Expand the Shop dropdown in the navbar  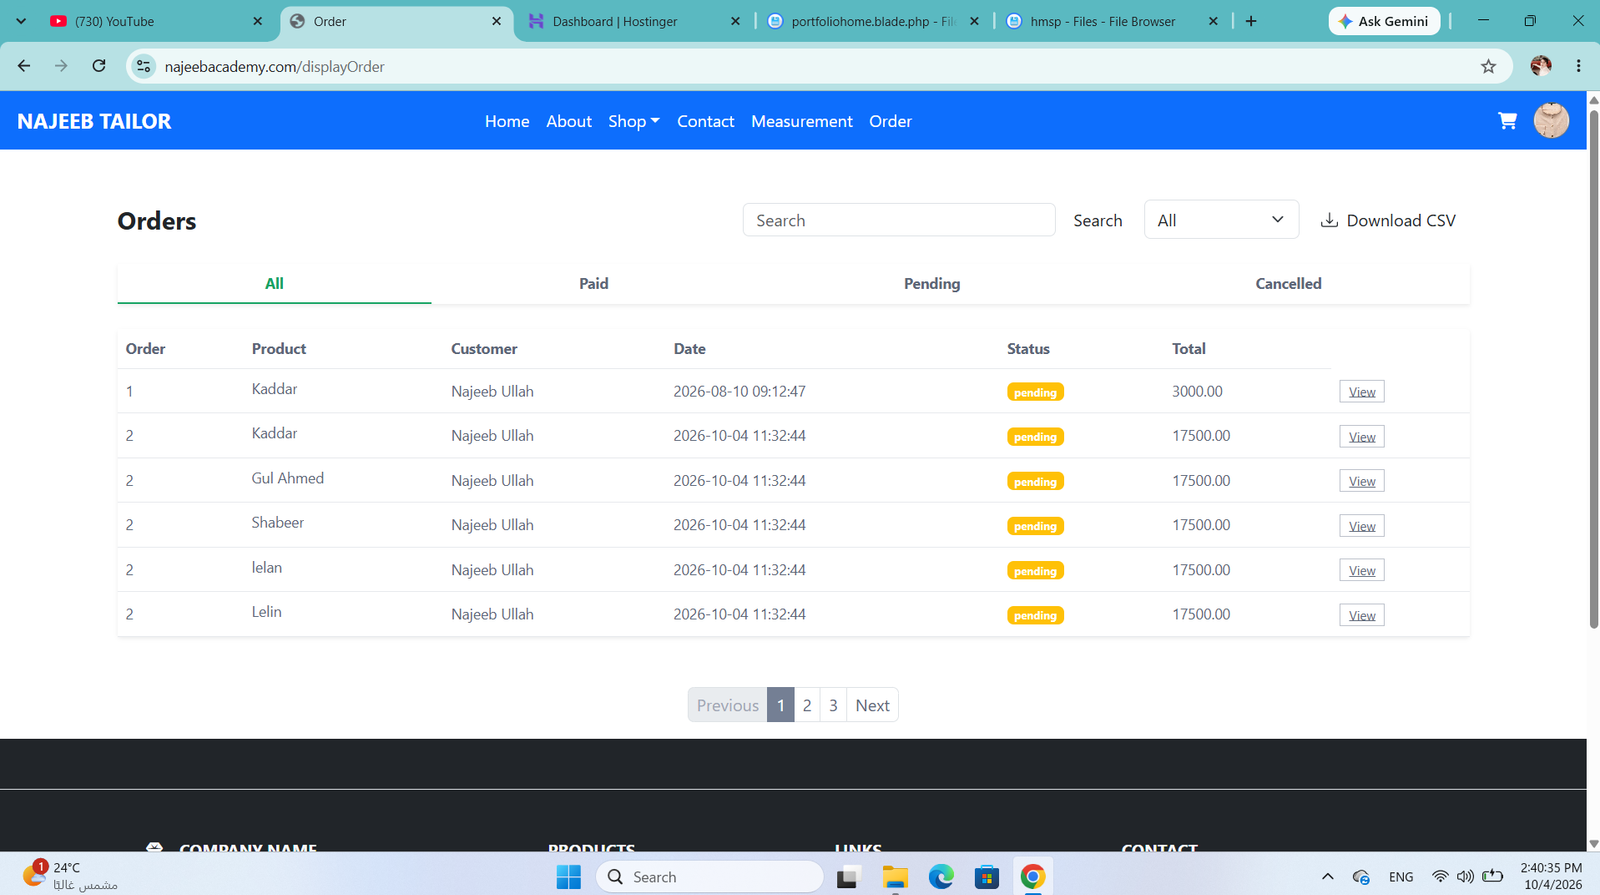pos(634,121)
